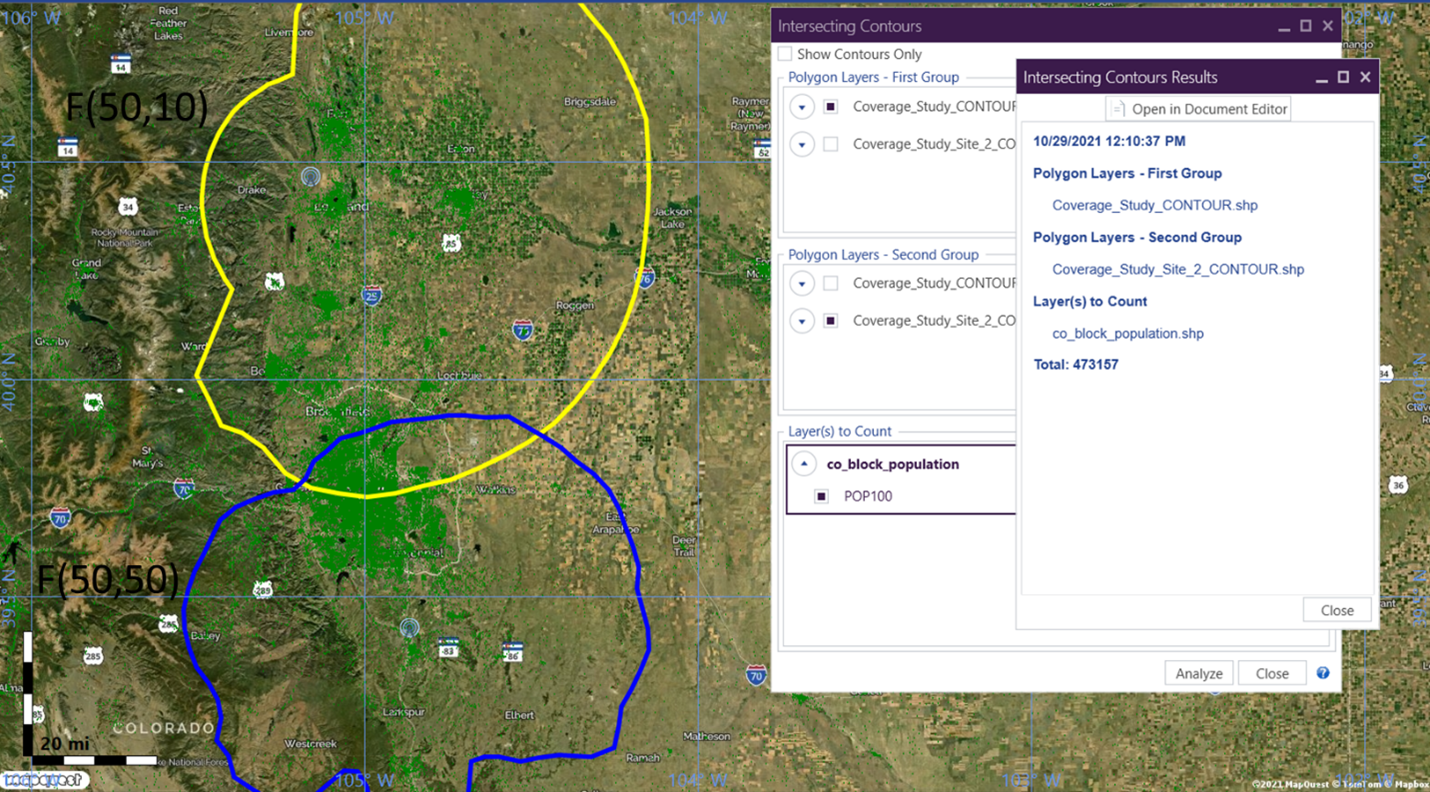Uncheck the POP100 field checkbox

pyautogui.click(x=821, y=496)
